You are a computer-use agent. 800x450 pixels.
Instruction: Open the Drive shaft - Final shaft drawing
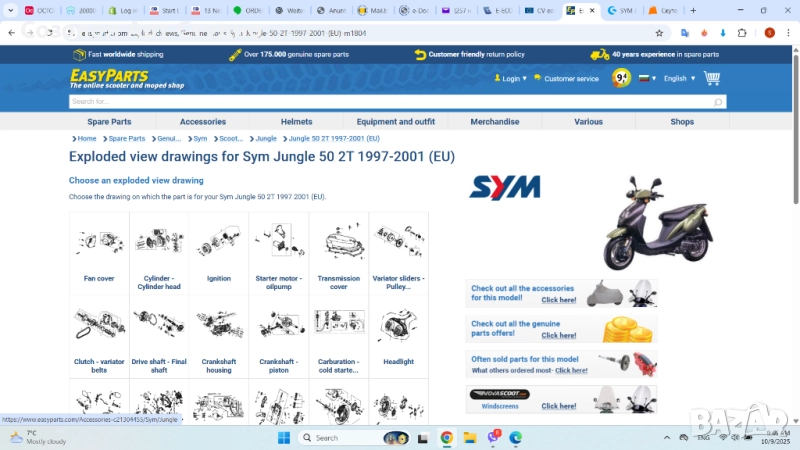point(159,337)
